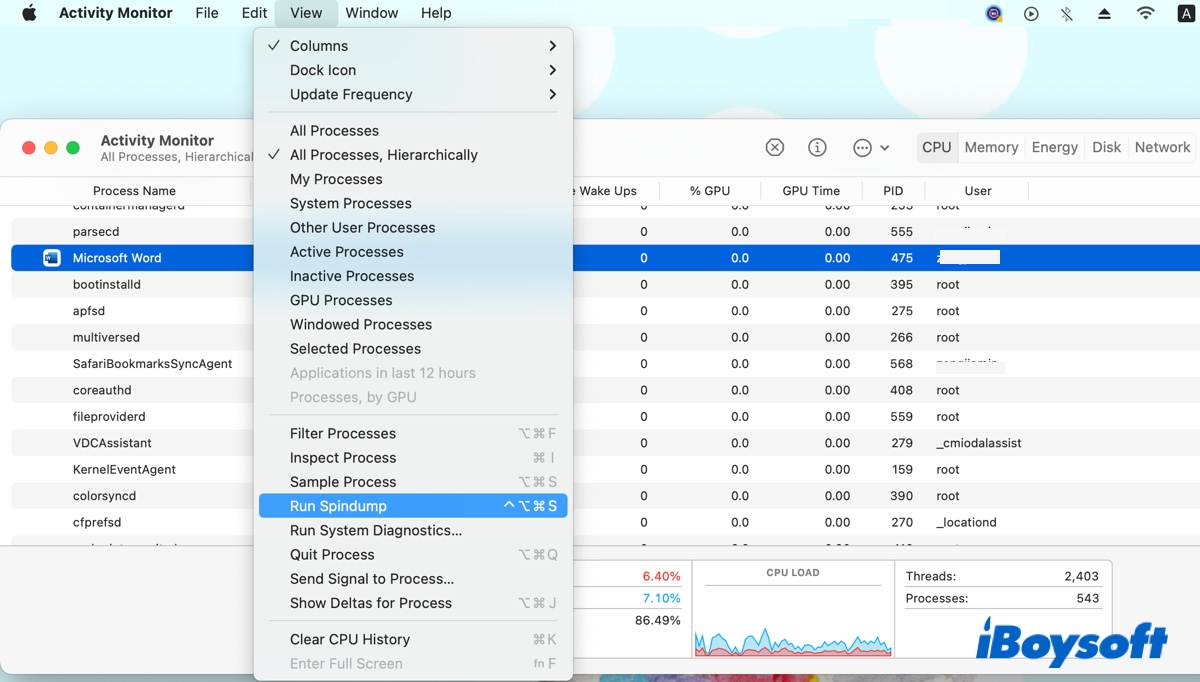
Task: Open the Apple menu logo
Action: (x=29, y=13)
